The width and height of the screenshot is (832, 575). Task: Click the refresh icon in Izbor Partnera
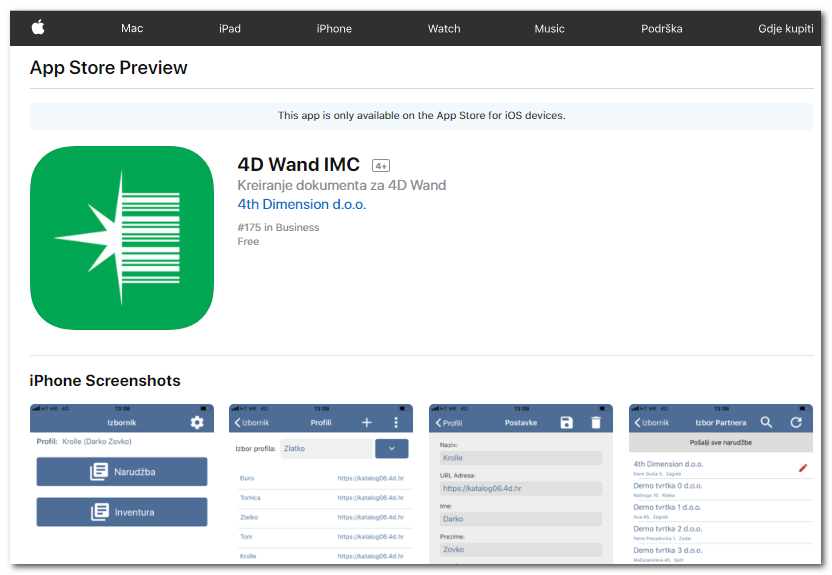click(x=796, y=422)
